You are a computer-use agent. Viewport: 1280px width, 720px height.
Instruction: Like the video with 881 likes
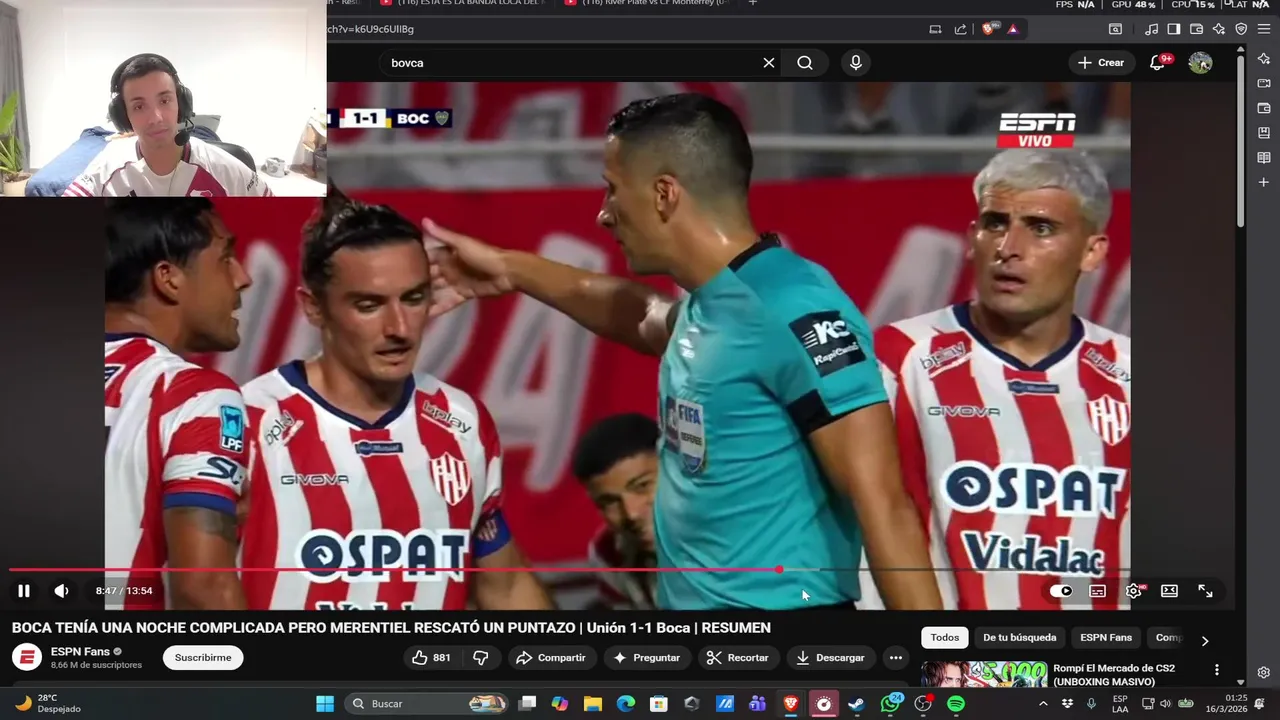tap(431, 658)
